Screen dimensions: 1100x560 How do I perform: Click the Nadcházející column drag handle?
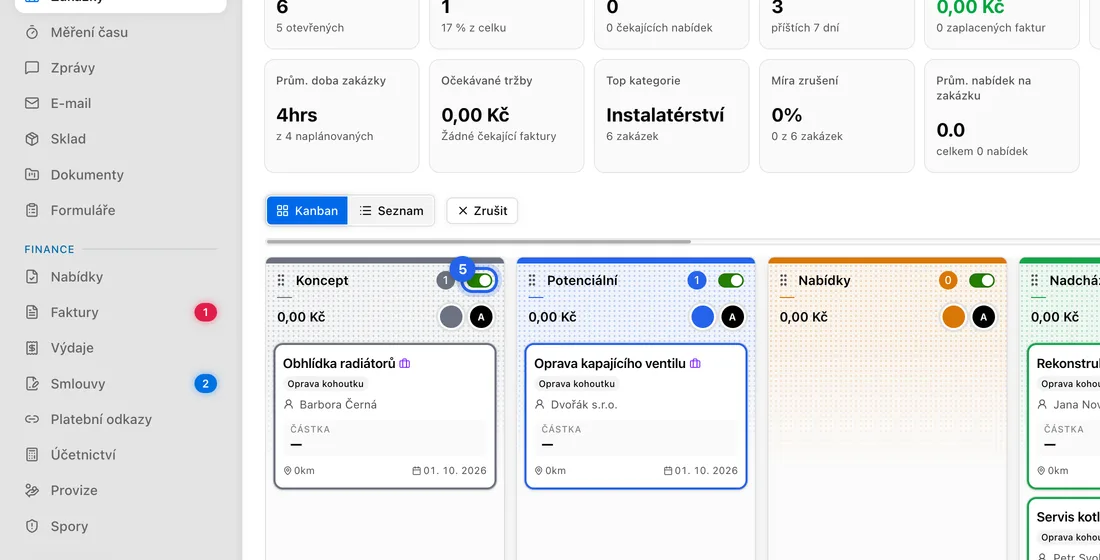pos(1034,281)
